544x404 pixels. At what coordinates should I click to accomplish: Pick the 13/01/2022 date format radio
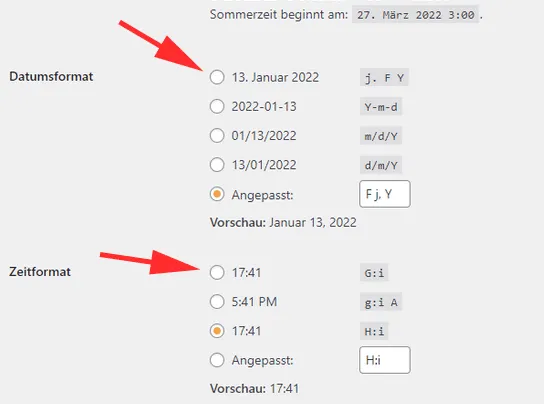[217, 165]
